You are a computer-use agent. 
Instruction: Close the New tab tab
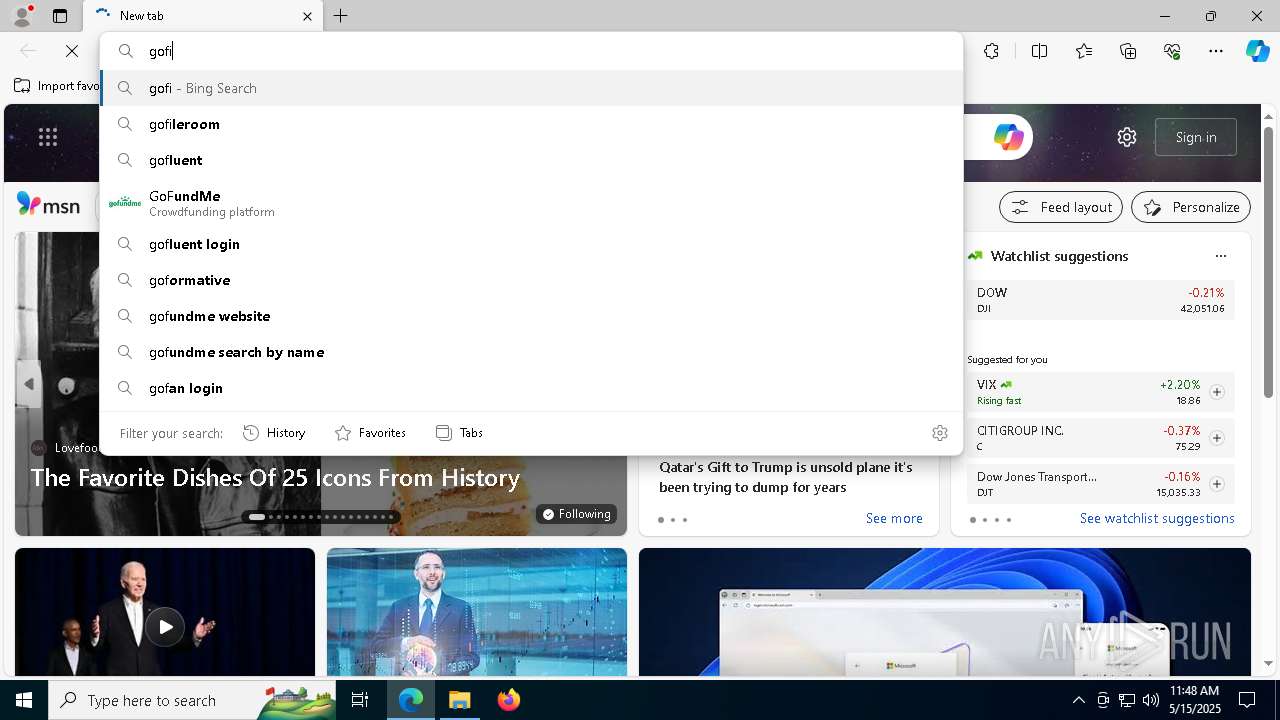click(307, 16)
